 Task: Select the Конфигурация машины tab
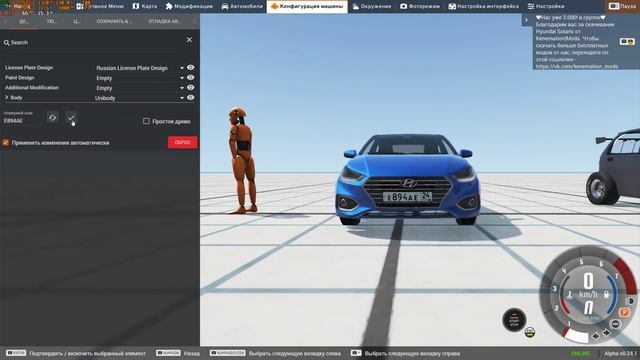tap(307, 6)
